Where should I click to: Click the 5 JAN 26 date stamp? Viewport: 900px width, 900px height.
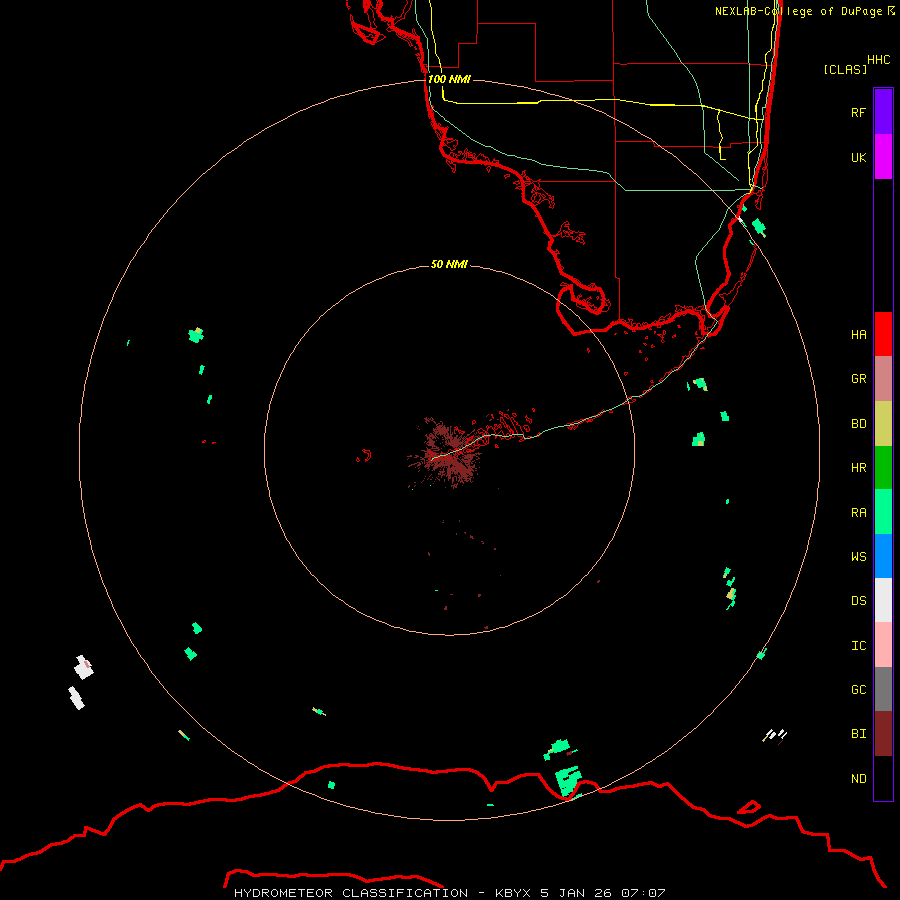[x=576, y=893]
